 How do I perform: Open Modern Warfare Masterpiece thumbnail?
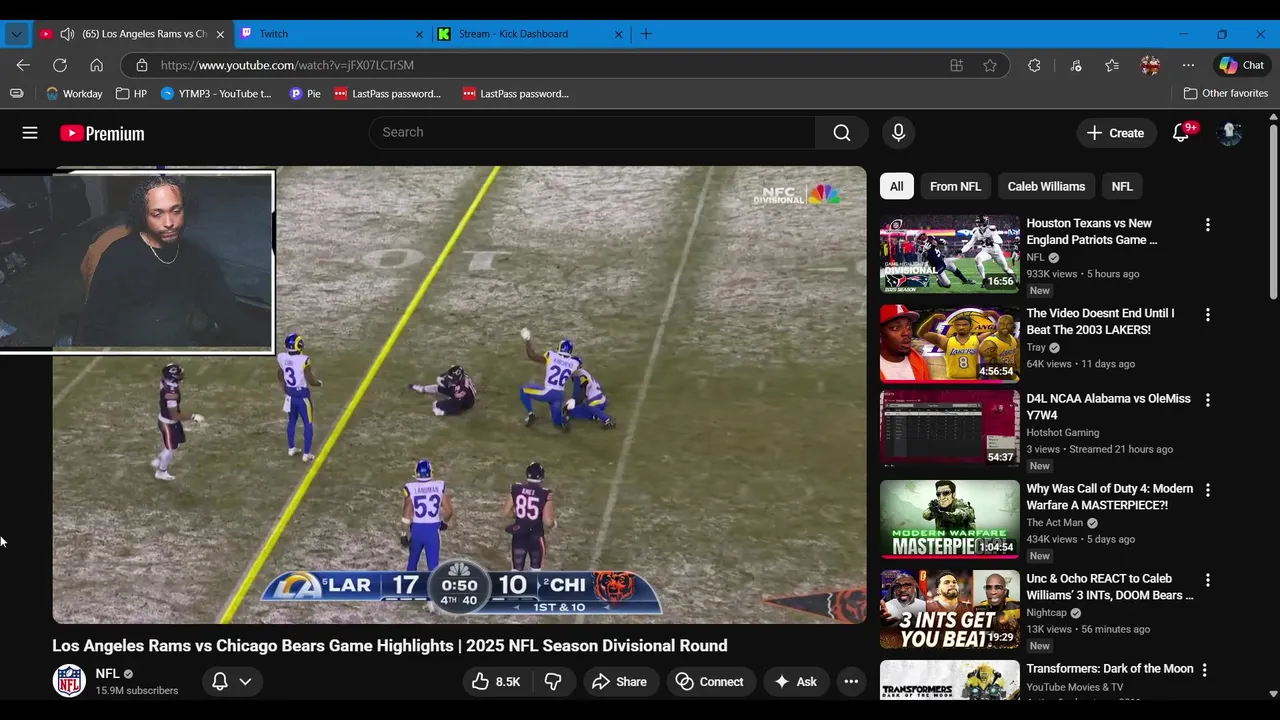point(950,519)
